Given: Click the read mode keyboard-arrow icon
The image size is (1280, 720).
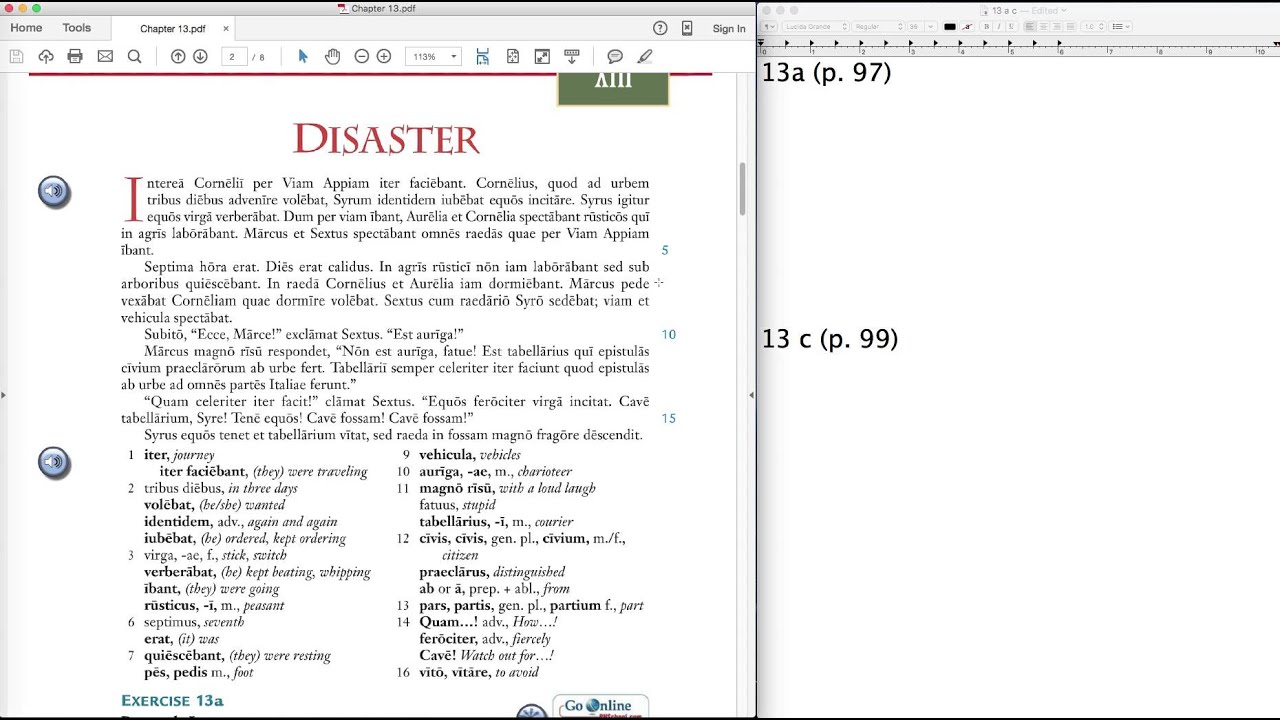Looking at the screenshot, I should point(572,57).
